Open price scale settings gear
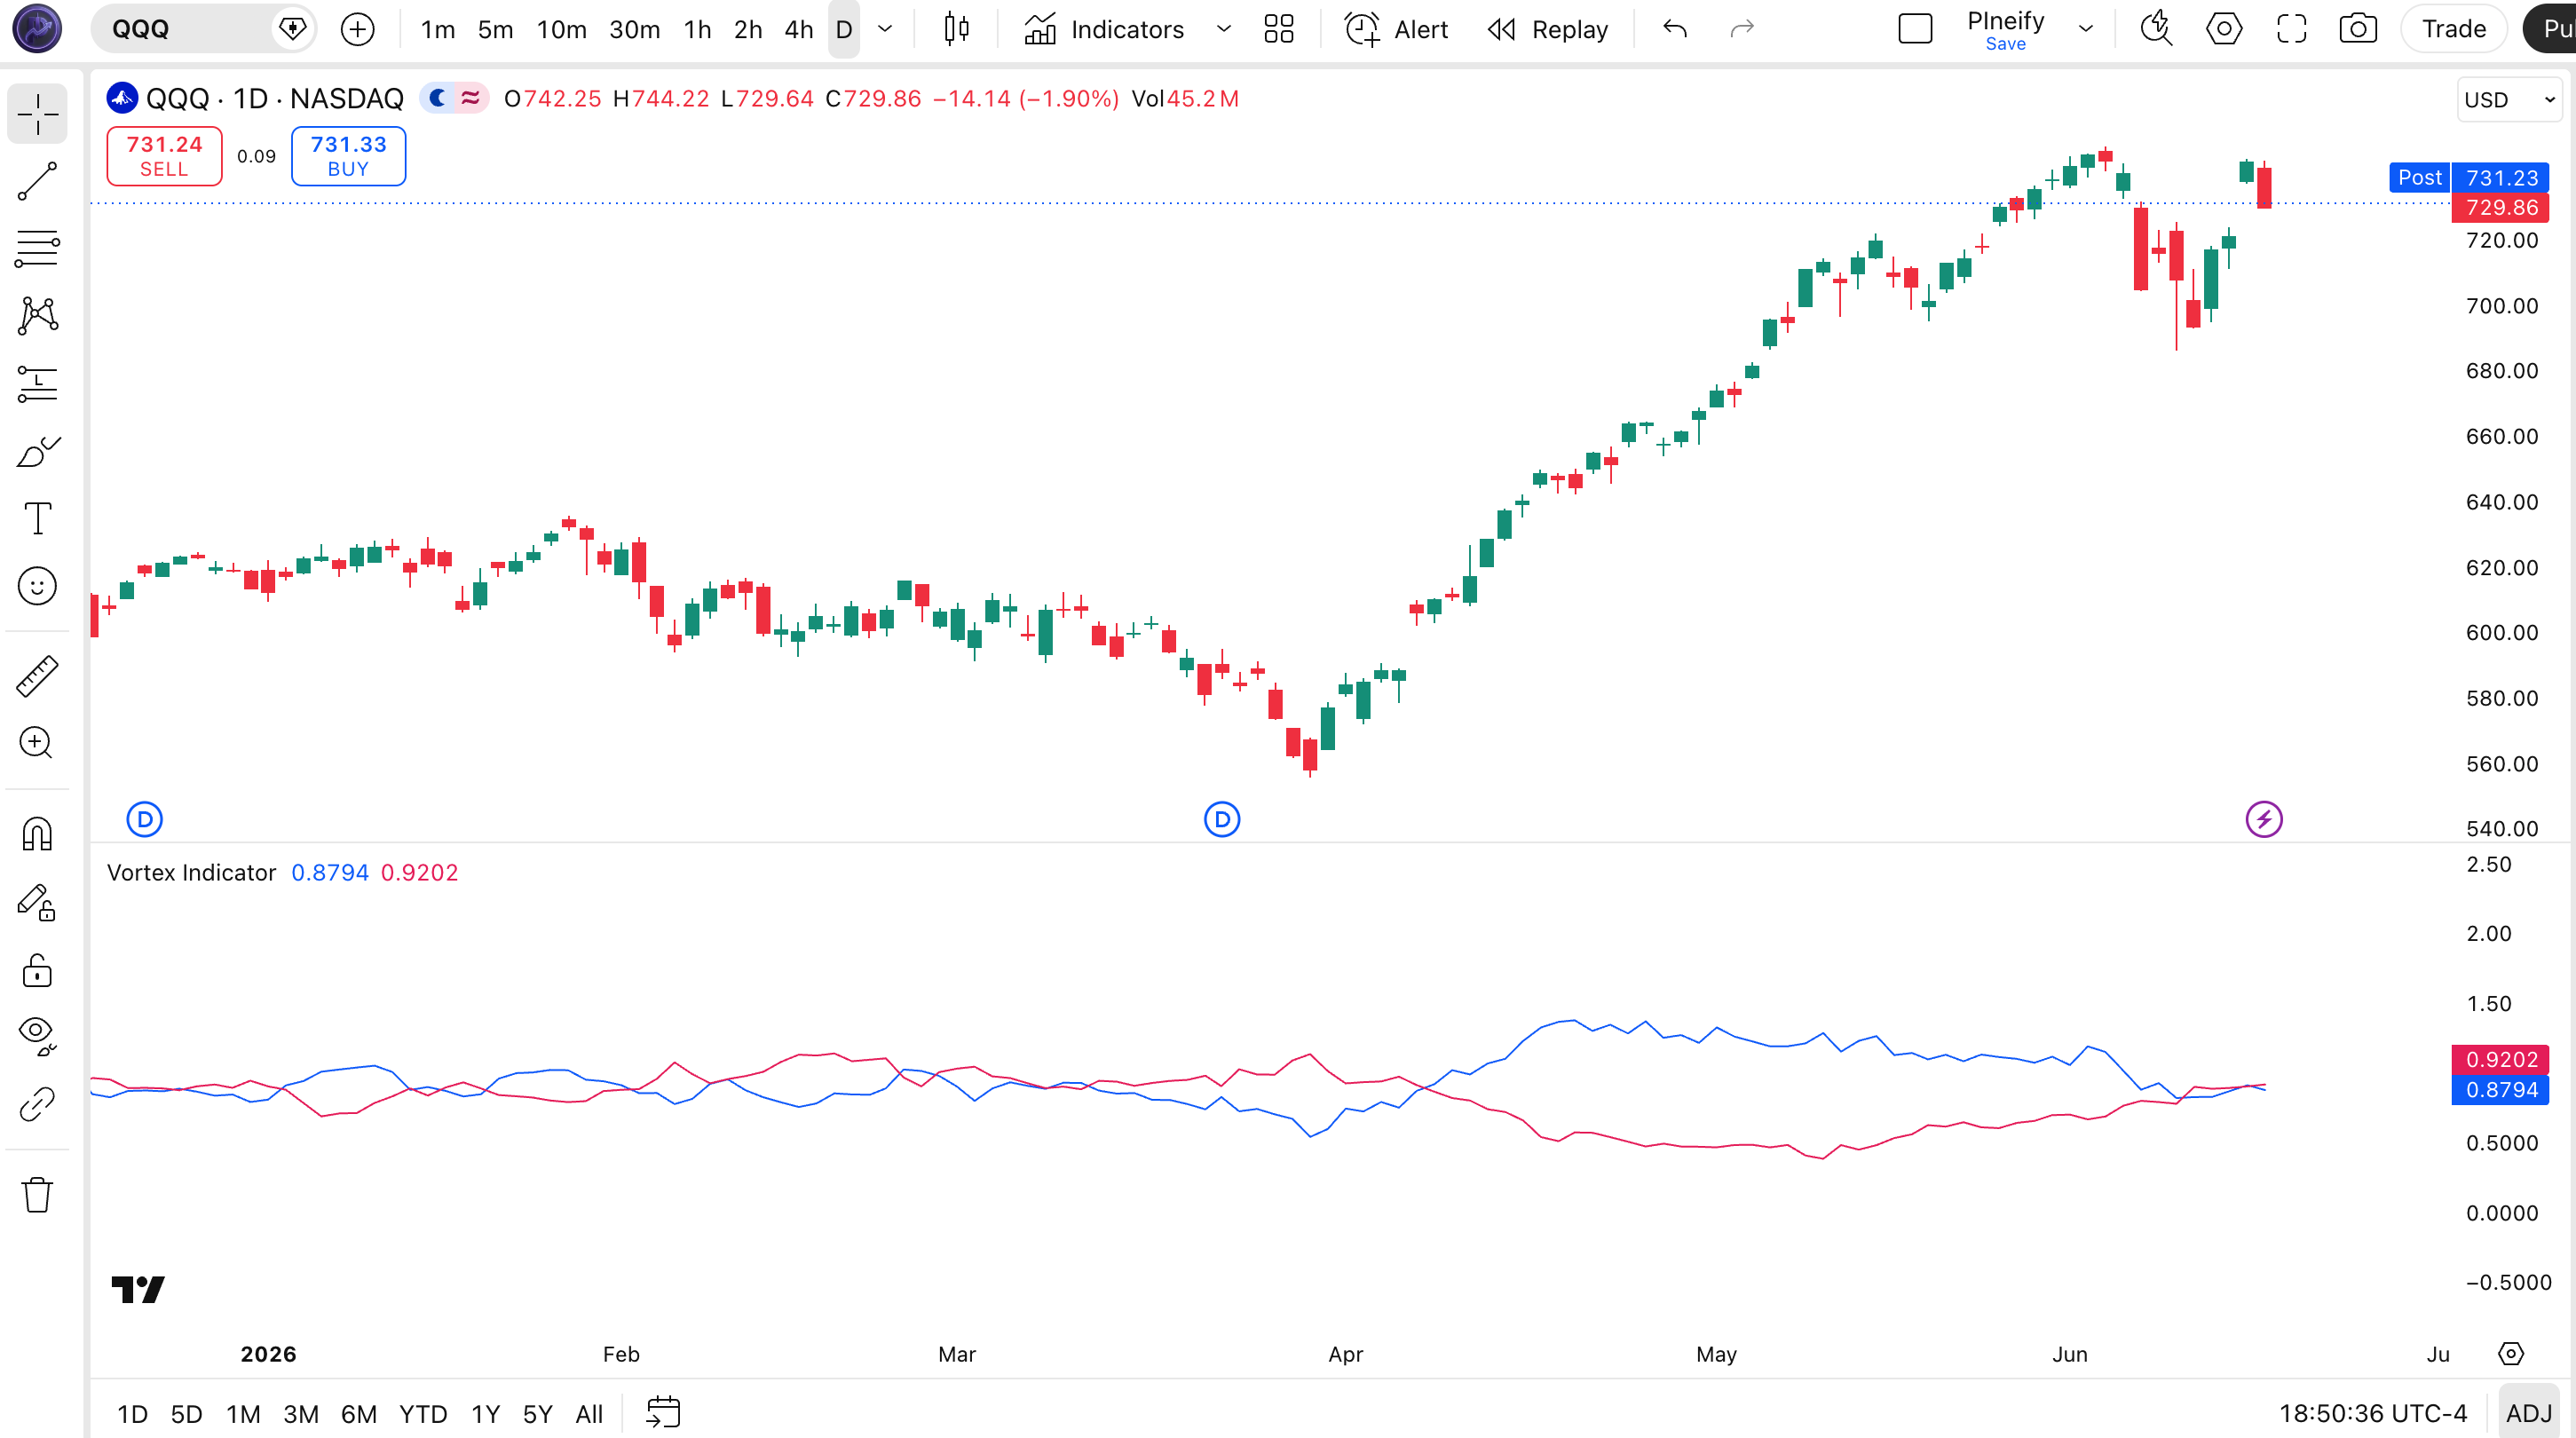Screen dimensions: 2576x1438 coord(2511,1353)
